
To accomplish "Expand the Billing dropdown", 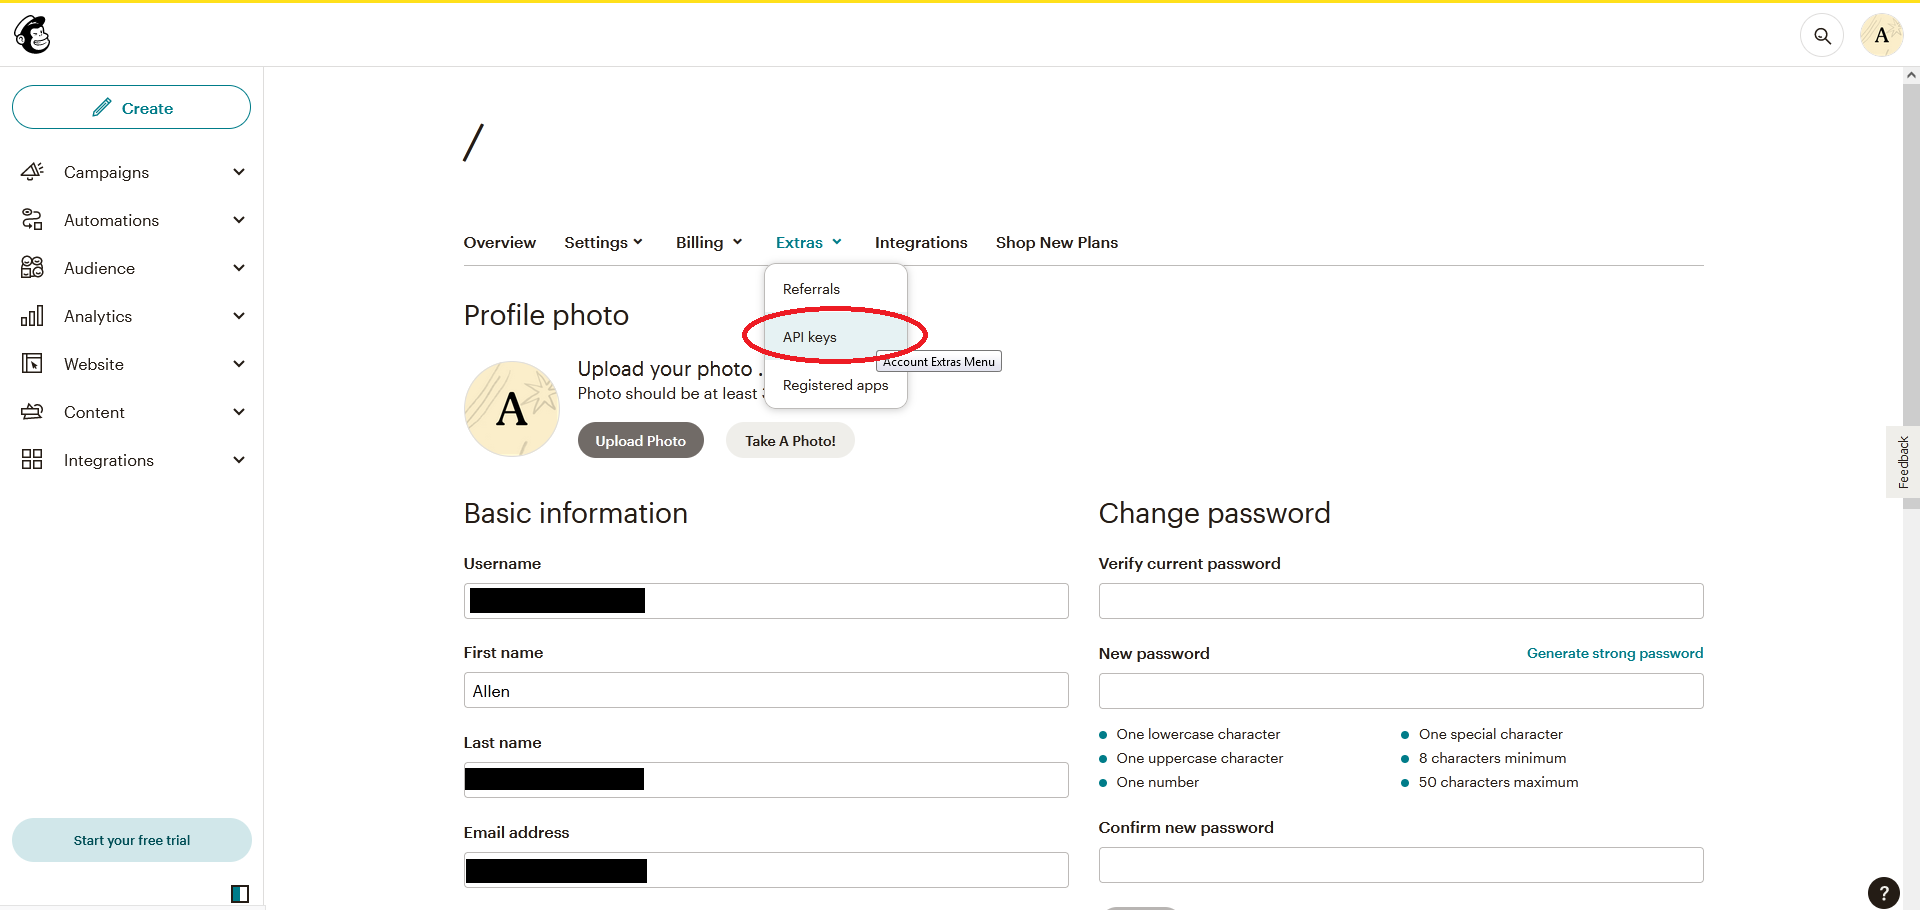I will pyautogui.click(x=707, y=242).
